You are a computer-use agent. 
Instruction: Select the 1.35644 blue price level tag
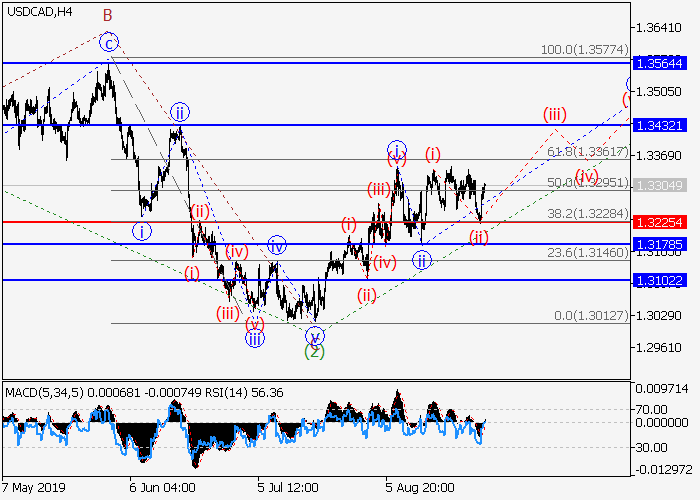pos(660,63)
